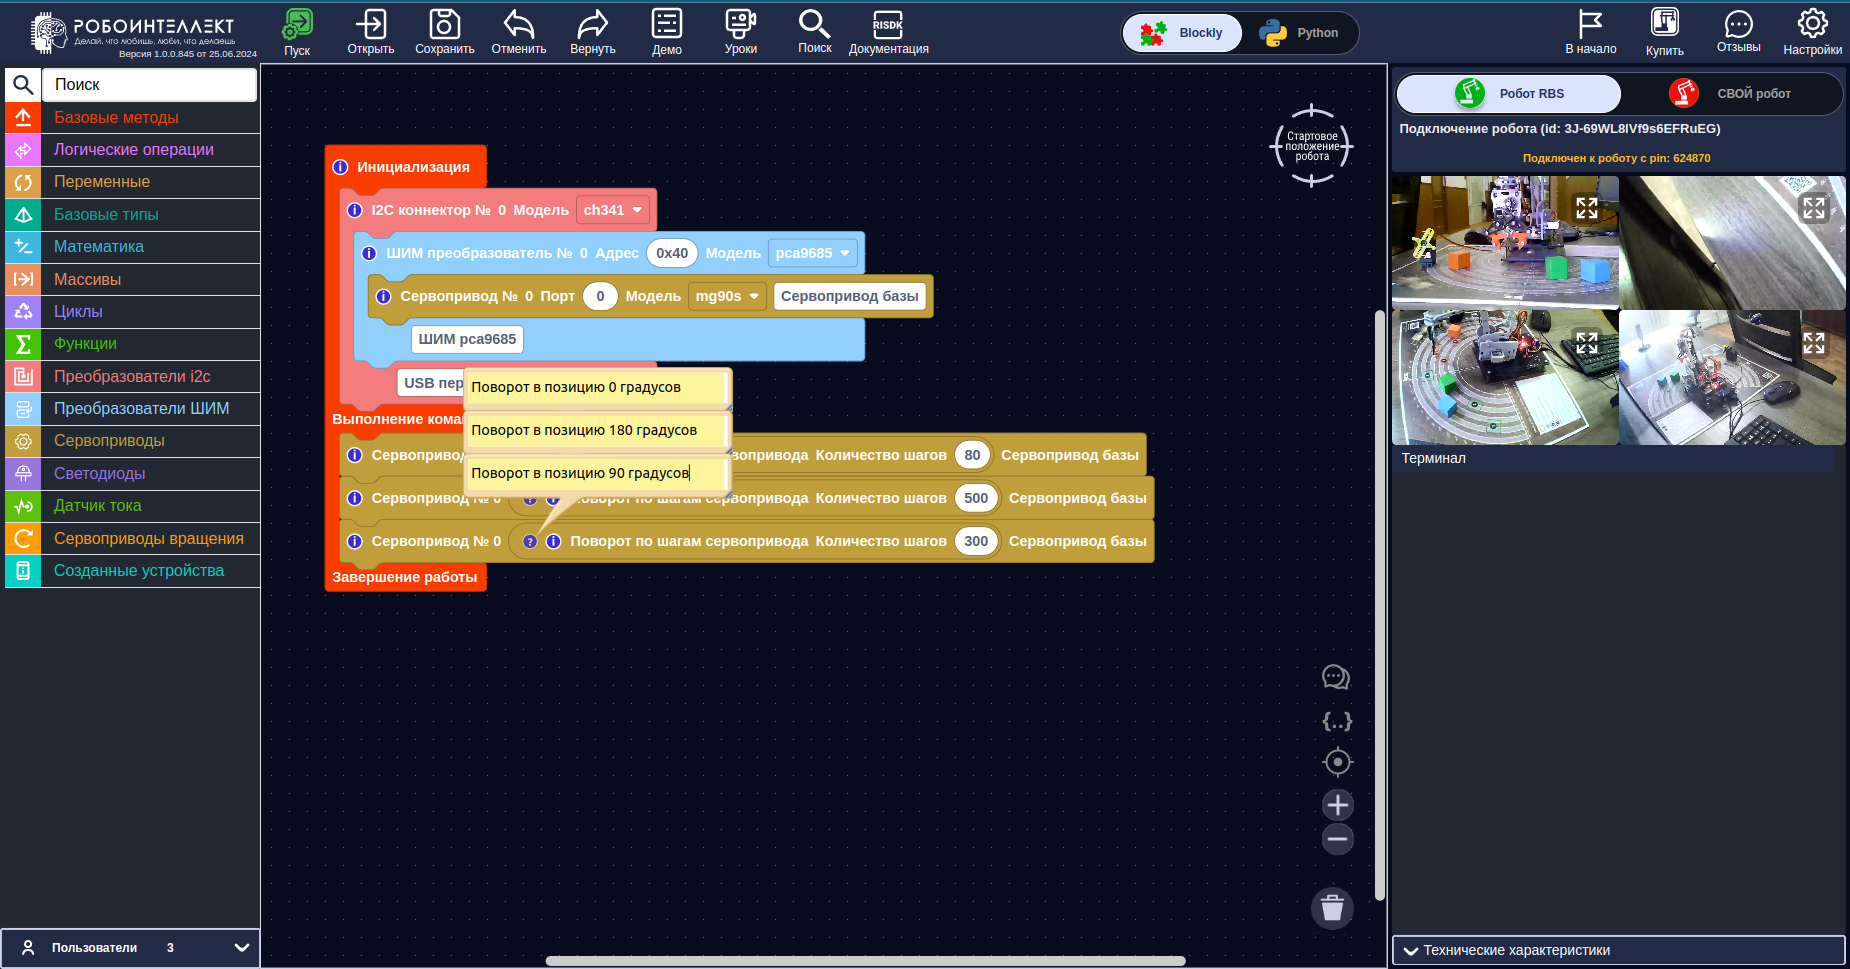Screen dimensions: 1850x969
Task: Open Созданные устройства category
Action: click(132, 570)
